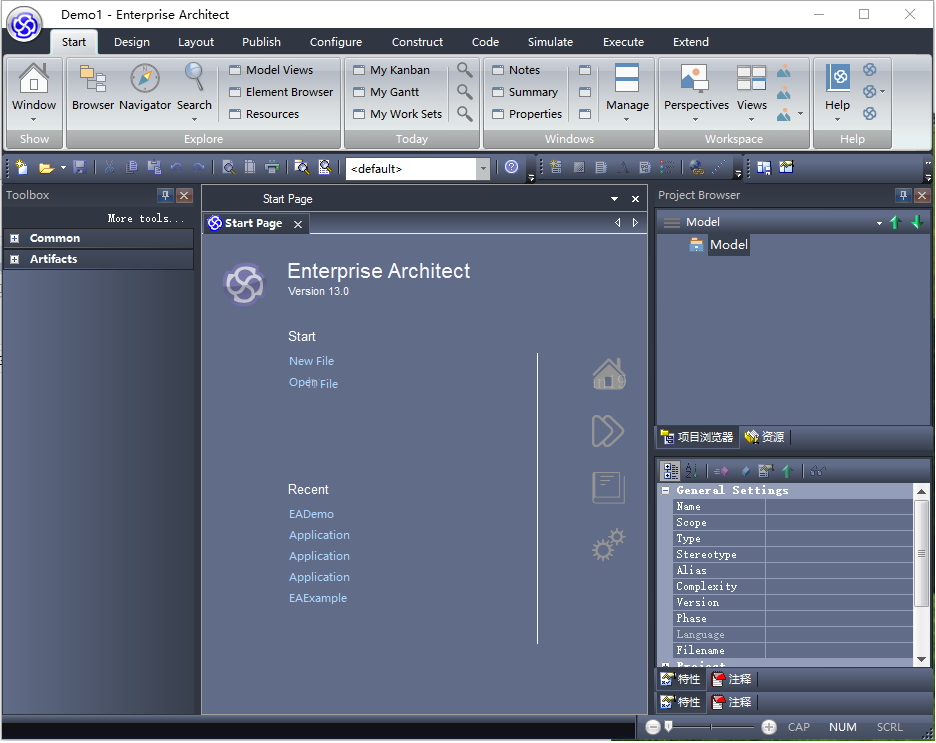Click the Enterprise Architect application logo button
Image resolution: width=936 pixels, height=743 pixels.
pyautogui.click(x=24, y=25)
